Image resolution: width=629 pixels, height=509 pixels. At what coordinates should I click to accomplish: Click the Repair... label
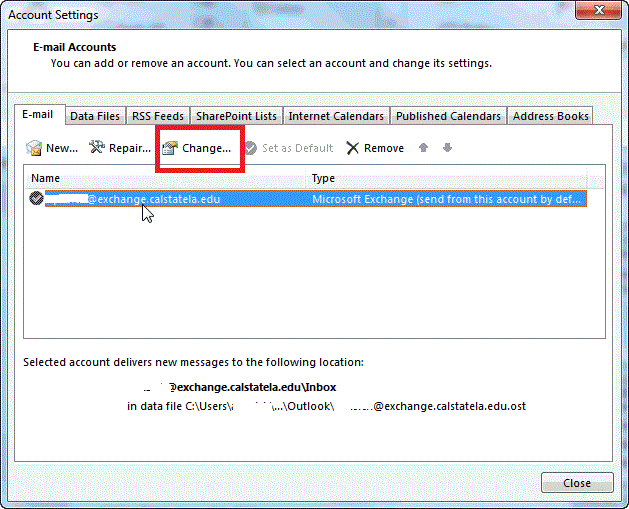(x=130, y=148)
